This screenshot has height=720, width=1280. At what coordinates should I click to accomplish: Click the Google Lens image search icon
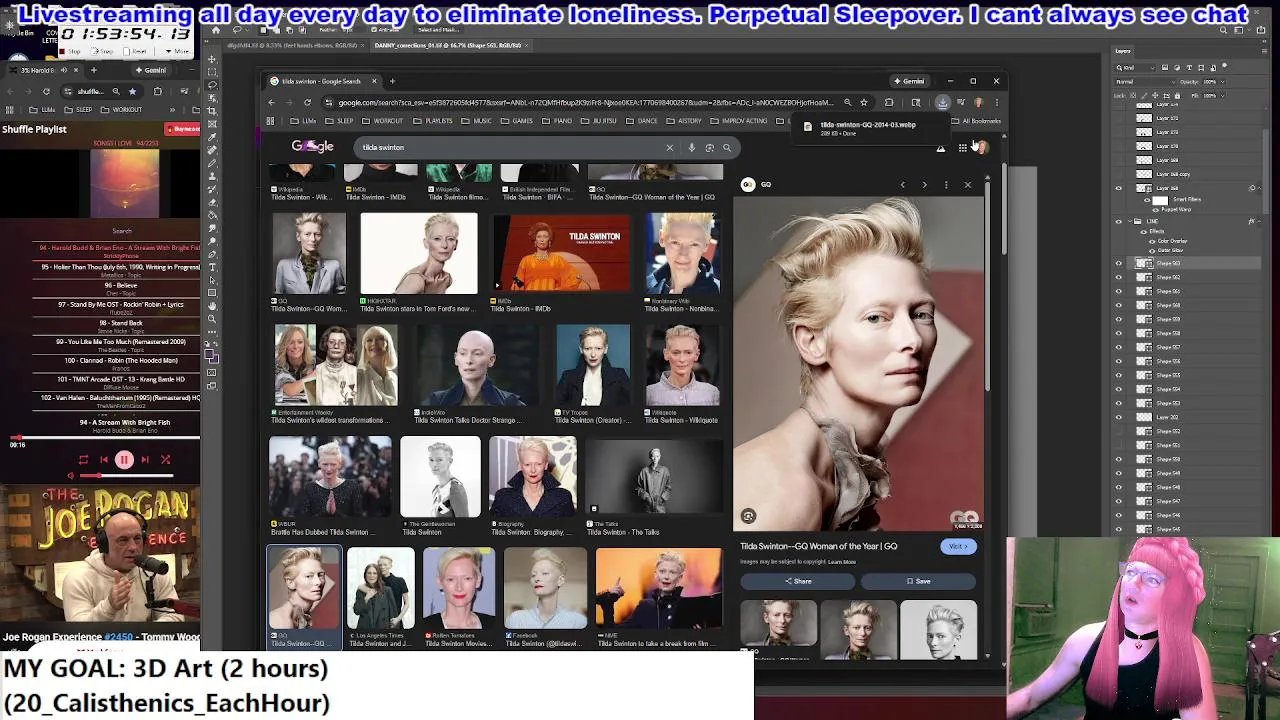pyautogui.click(x=709, y=147)
